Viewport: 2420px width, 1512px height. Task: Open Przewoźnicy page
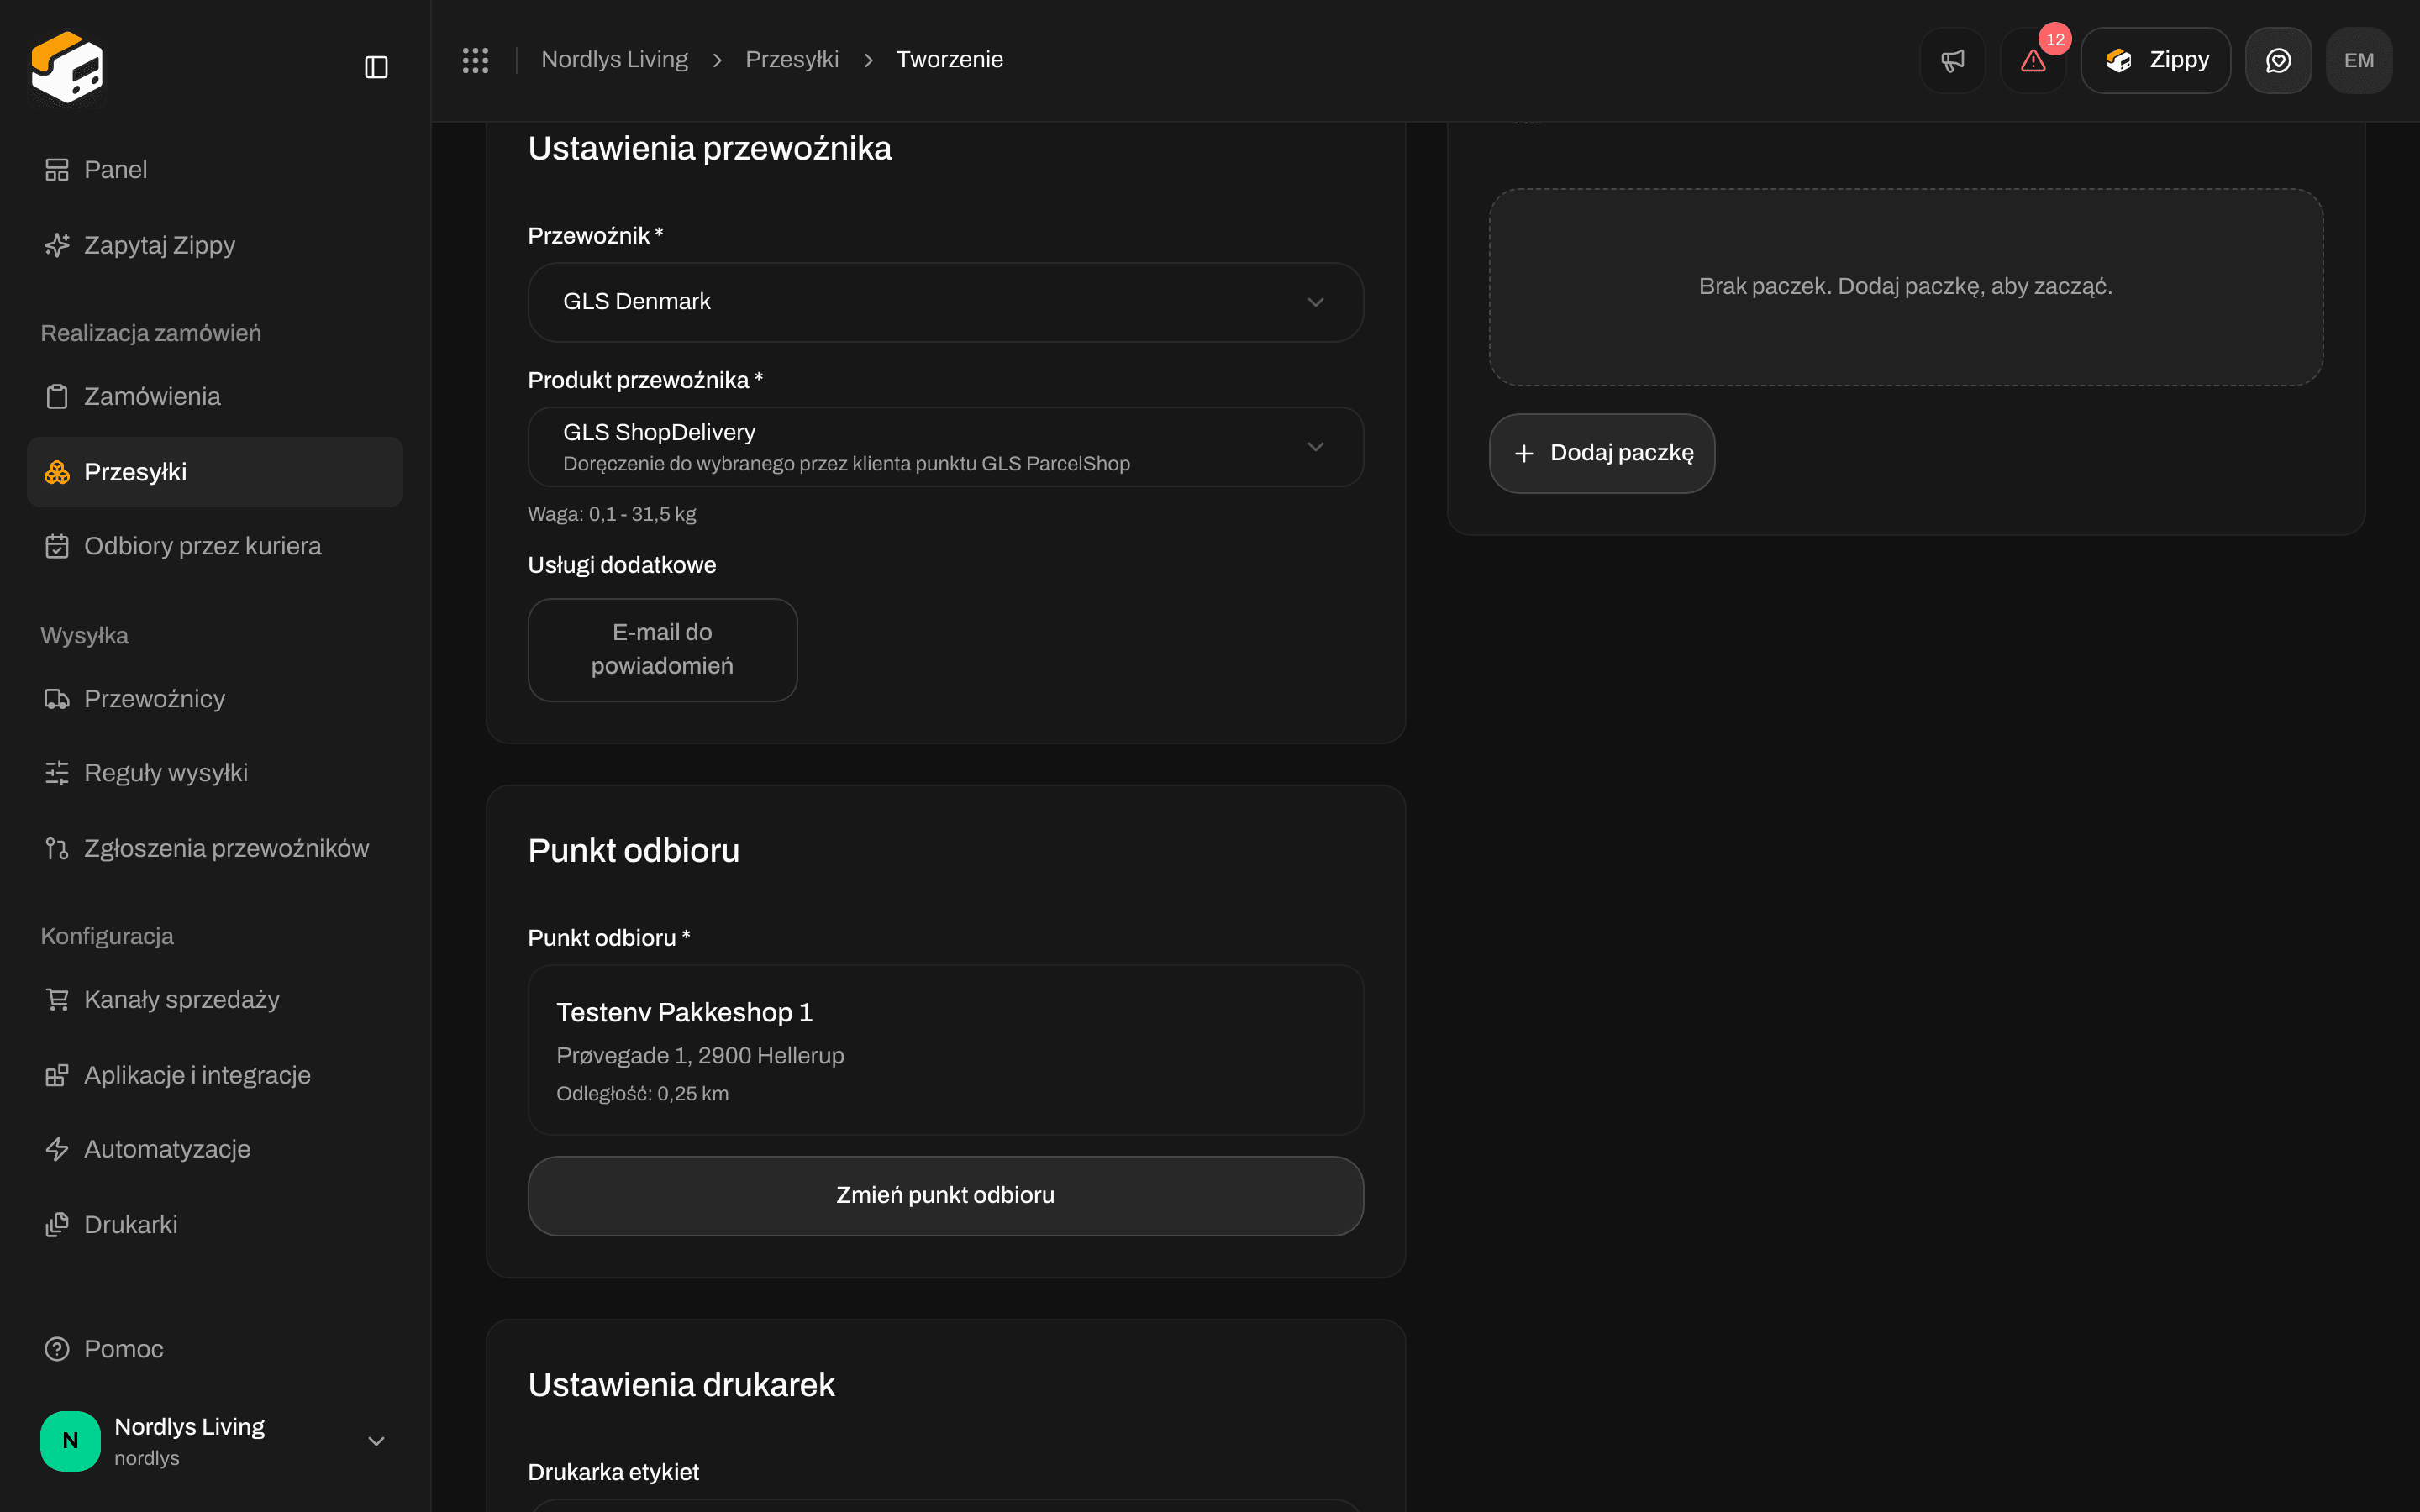[215, 699]
